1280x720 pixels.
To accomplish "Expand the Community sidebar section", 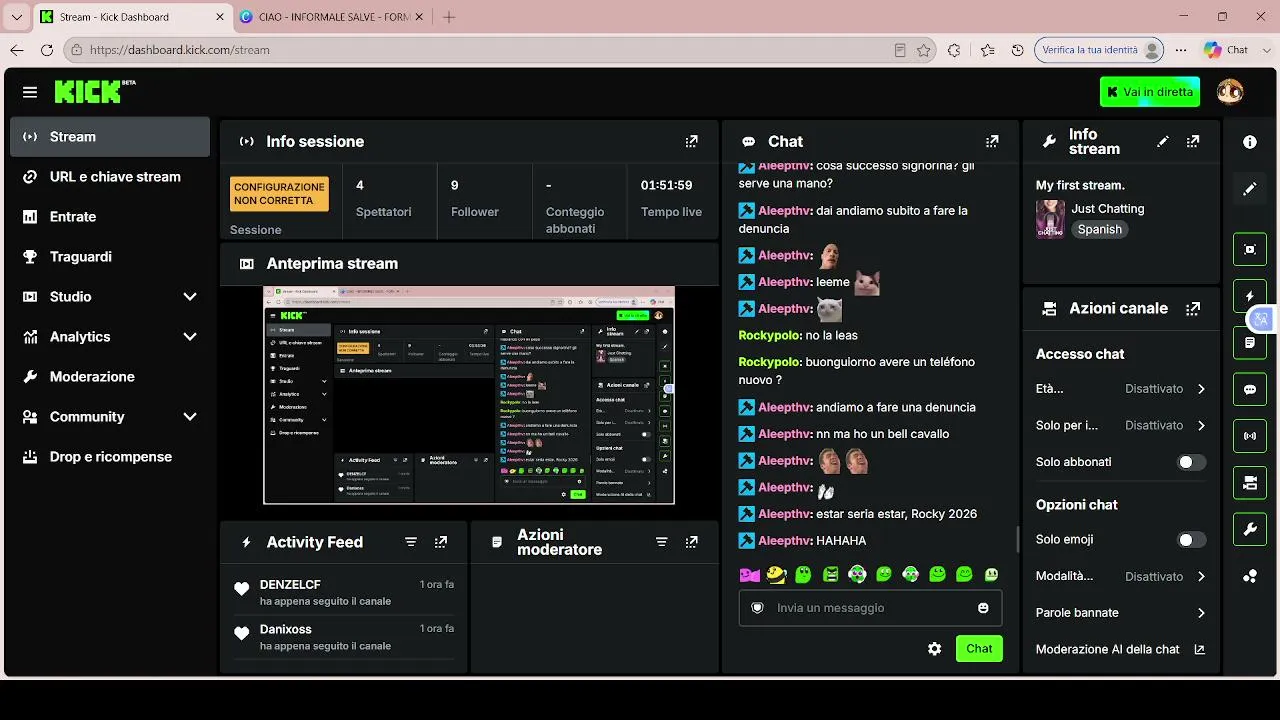I will coord(110,417).
